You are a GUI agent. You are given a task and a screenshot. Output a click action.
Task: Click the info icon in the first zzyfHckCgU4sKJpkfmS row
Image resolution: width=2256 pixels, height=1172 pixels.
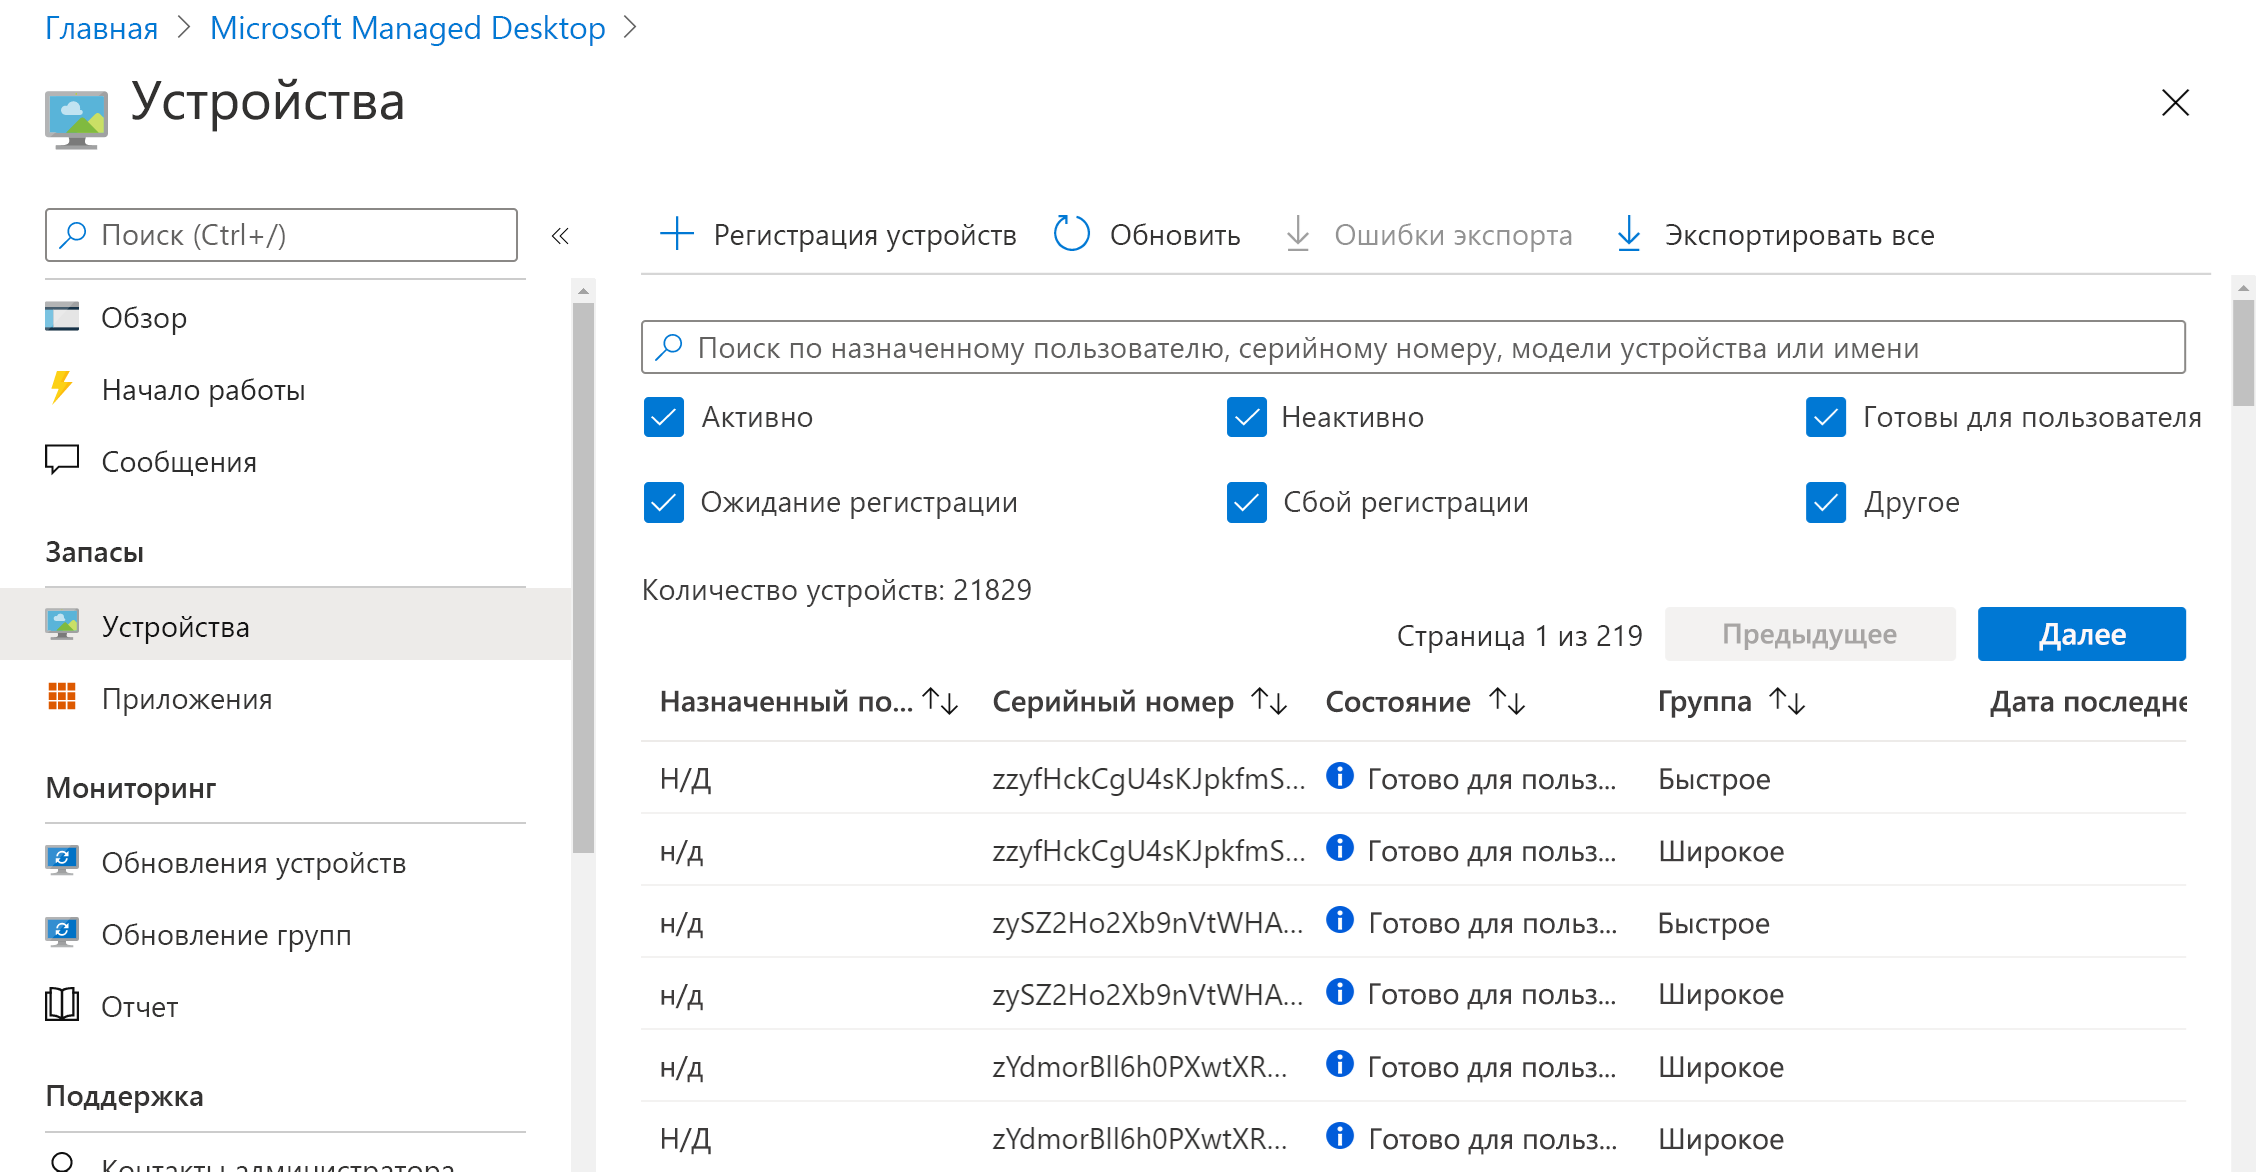point(1340,776)
